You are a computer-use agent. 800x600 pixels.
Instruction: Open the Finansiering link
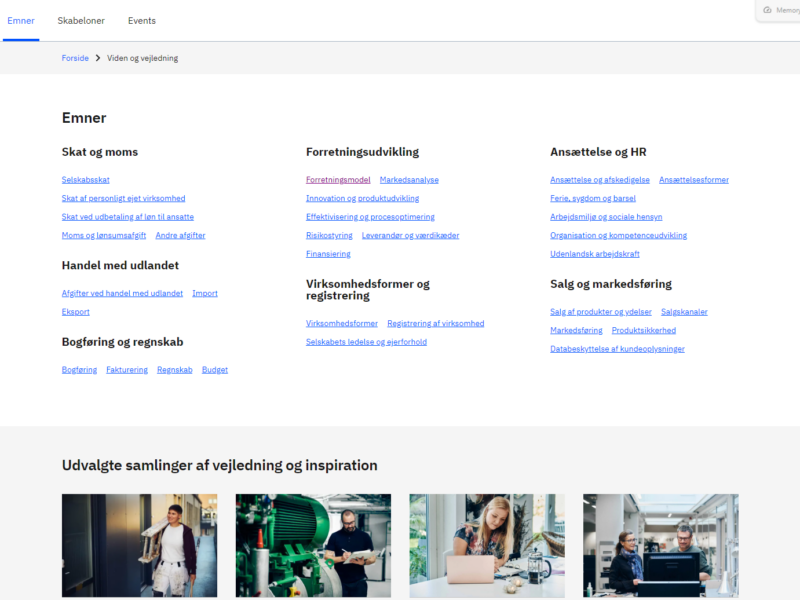coord(328,254)
